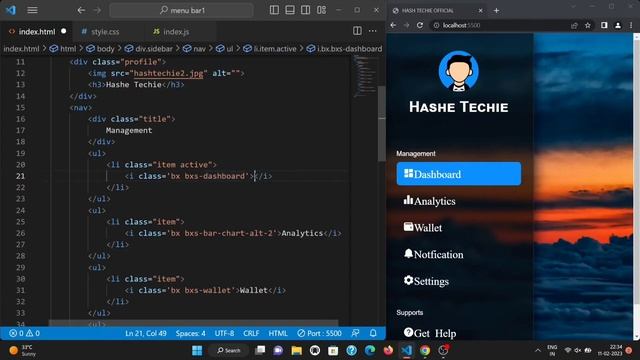Select the HASH TECHIE OFFICIAL browser tab
640x360 pixels.
[437, 10]
